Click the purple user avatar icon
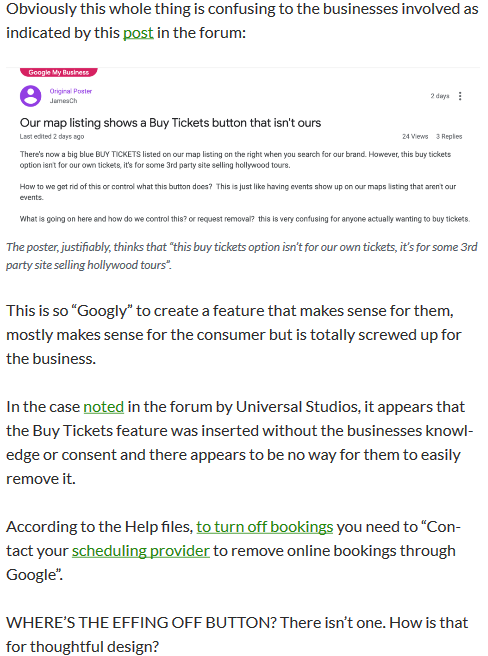Viewport: 488px width, 656px height. (31, 96)
